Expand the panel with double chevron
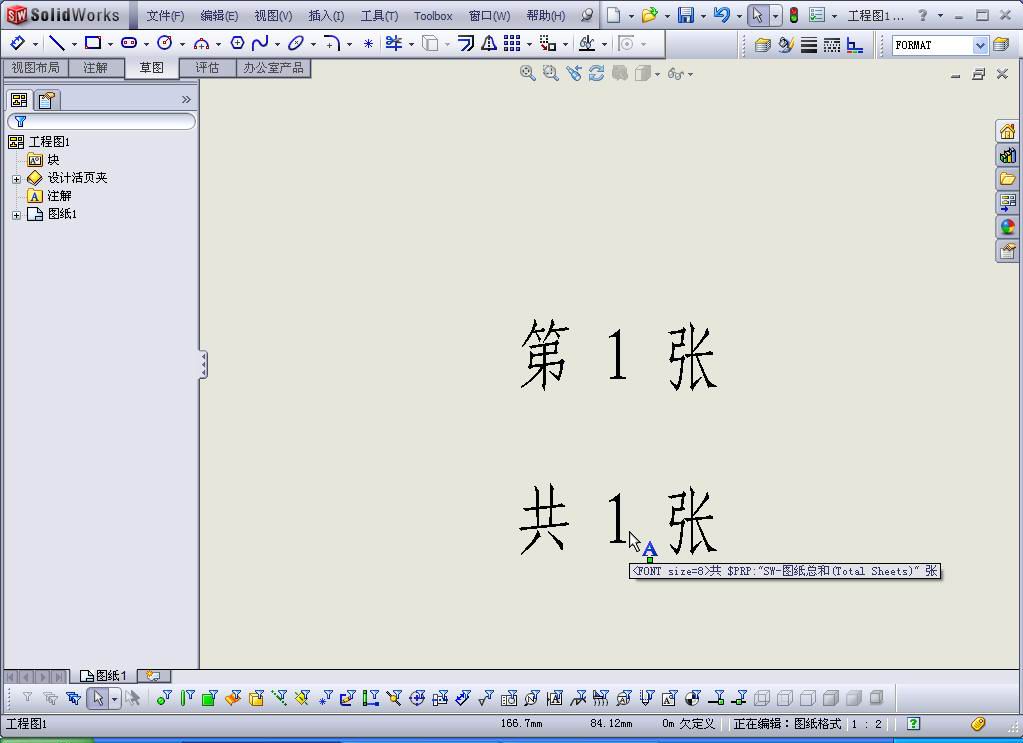This screenshot has width=1023, height=743. [x=186, y=99]
